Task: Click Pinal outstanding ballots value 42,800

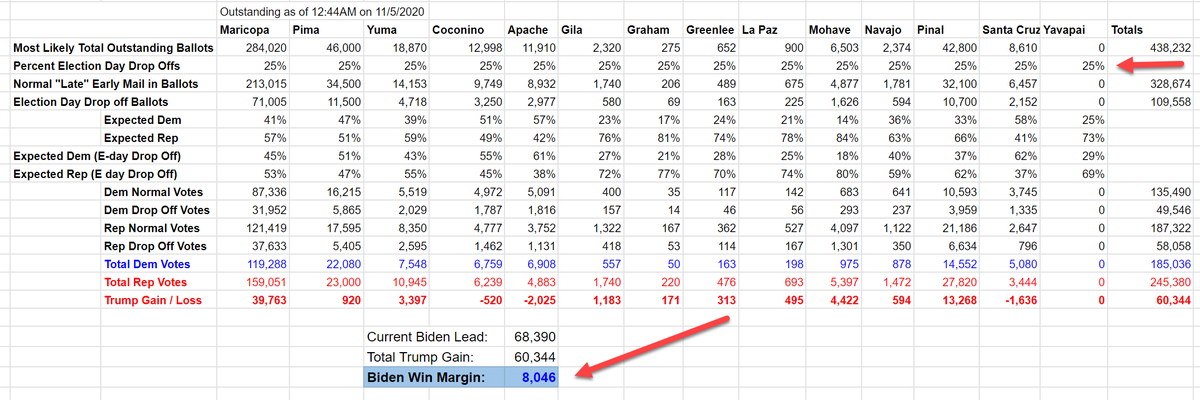Action: [x=957, y=48]
